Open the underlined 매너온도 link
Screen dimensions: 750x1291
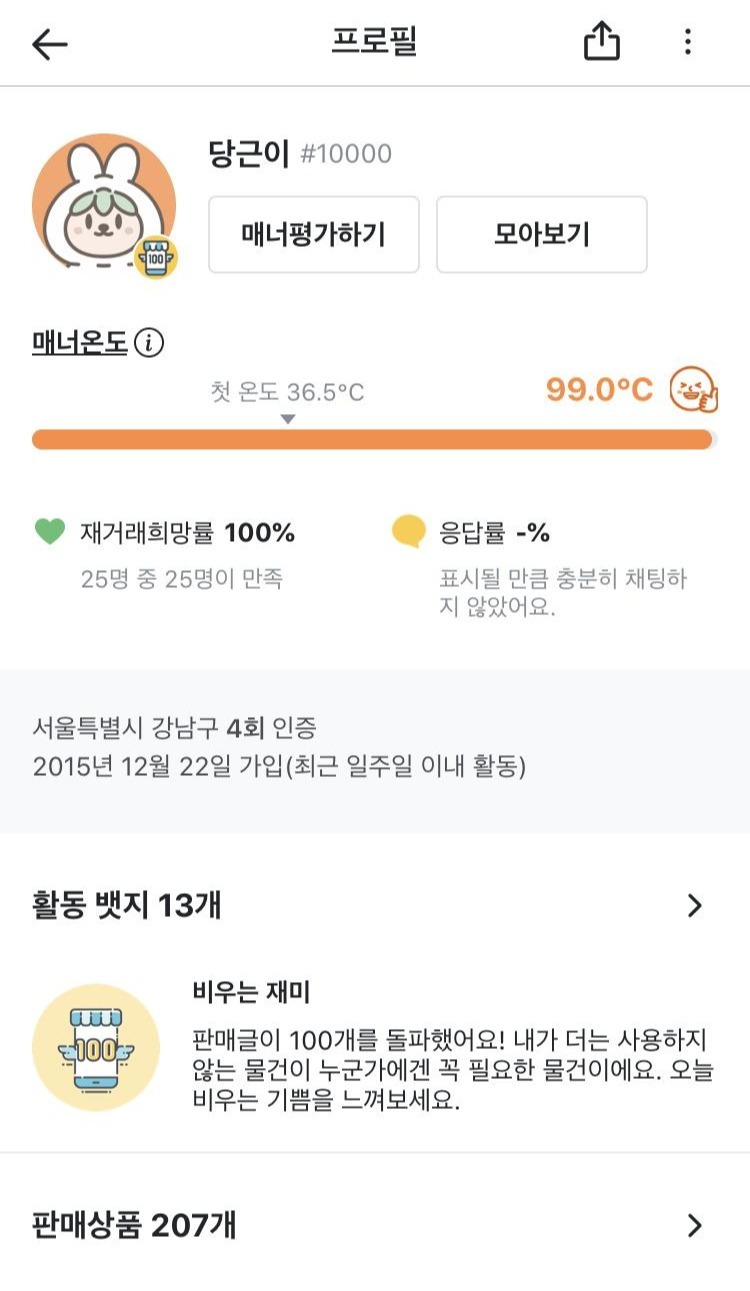click(x=80, y=343)
